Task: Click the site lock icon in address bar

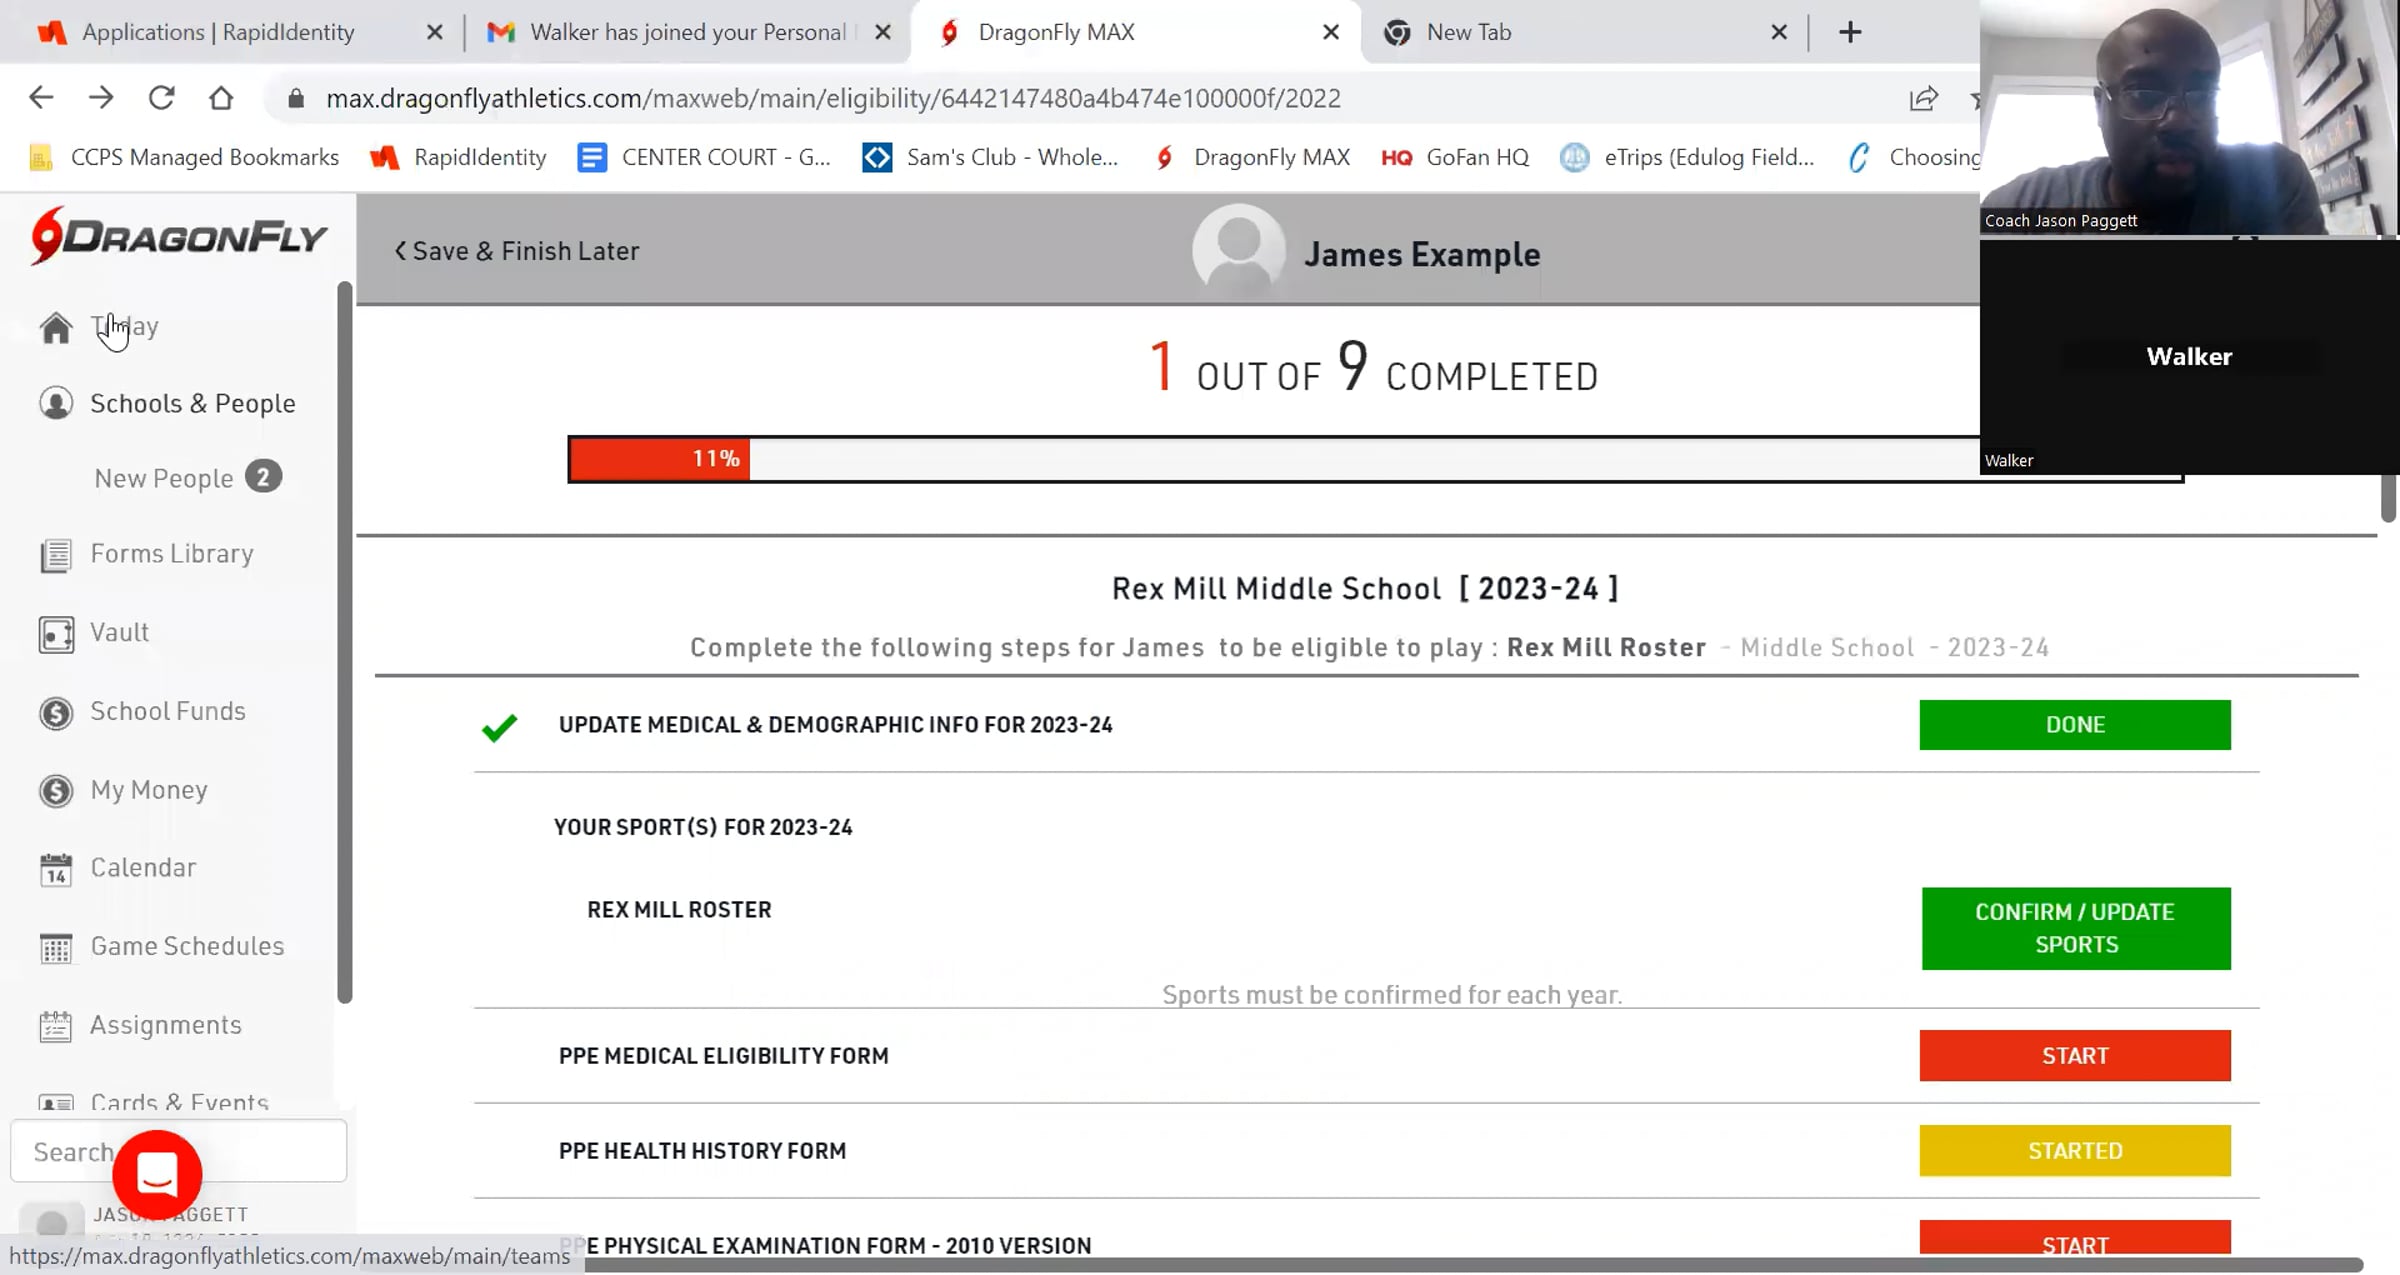Action: (x=295, y=98)
